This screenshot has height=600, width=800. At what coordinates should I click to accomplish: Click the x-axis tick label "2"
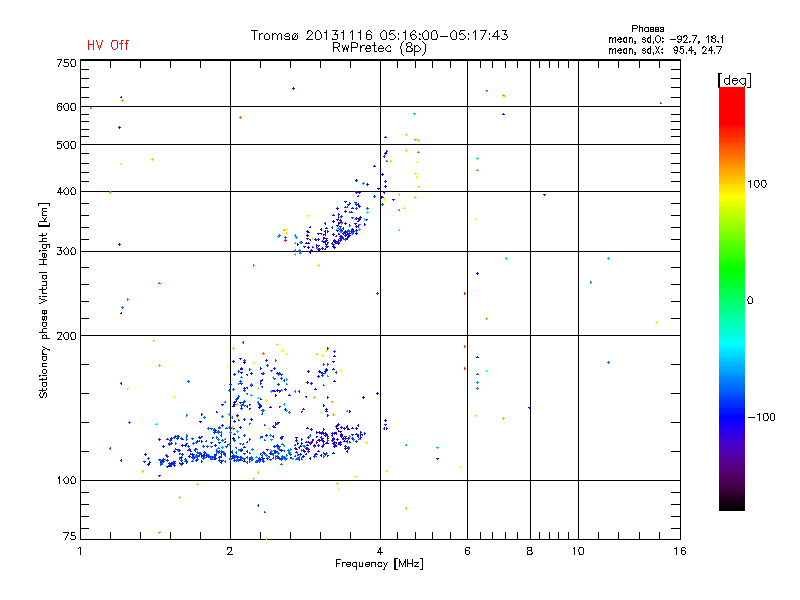click(x=230, y=551)
